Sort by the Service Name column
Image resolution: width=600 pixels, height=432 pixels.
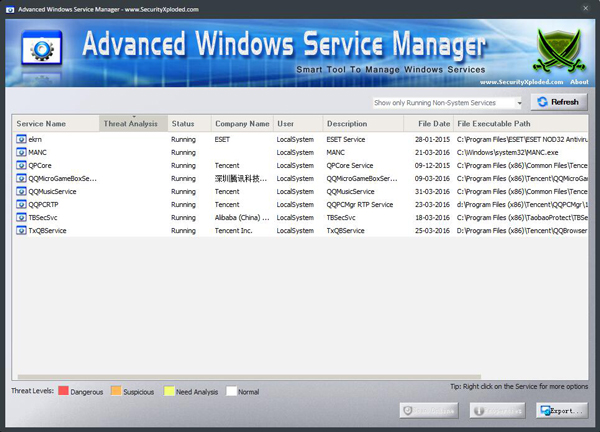tap(55, 124)
